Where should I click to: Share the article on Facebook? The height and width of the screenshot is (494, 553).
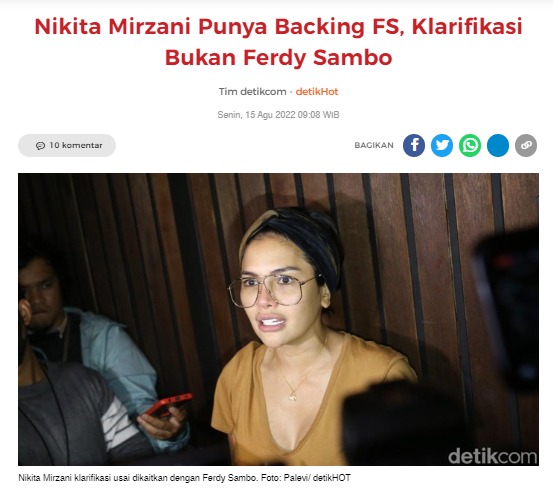point(414,145)
